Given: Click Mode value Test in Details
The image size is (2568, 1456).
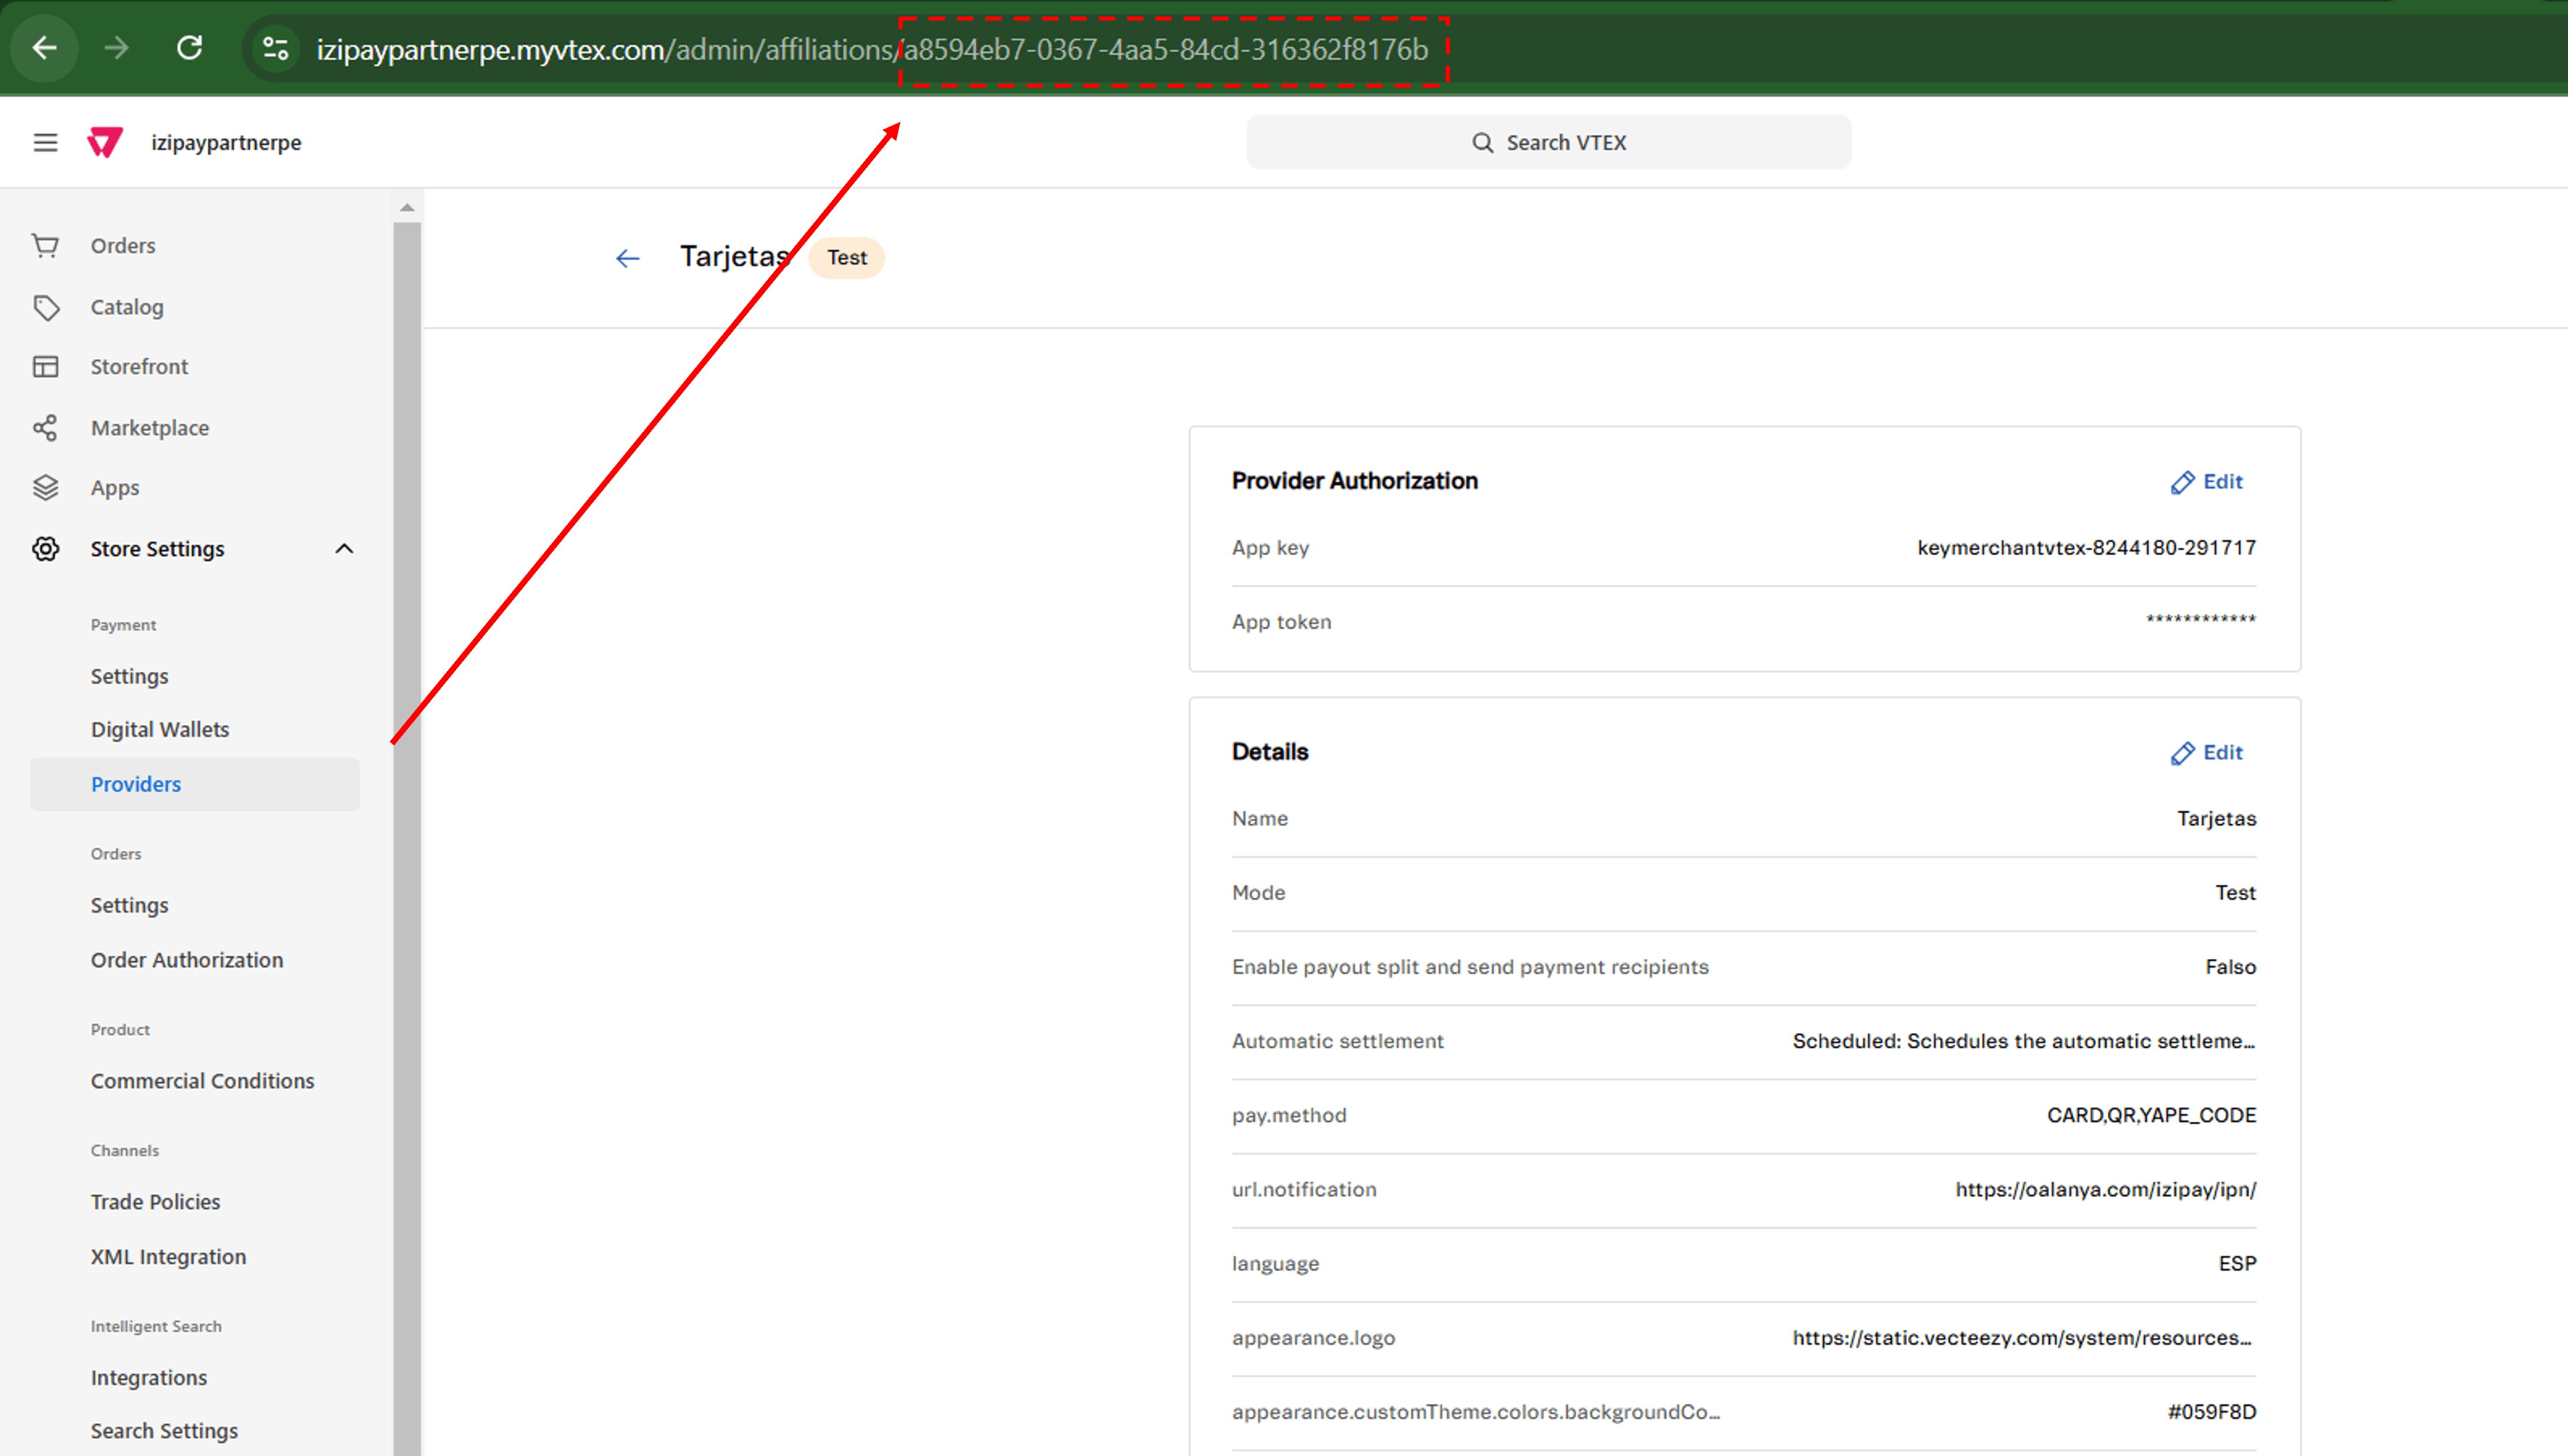Looking at the screenshot, I should click(2235, 892).
